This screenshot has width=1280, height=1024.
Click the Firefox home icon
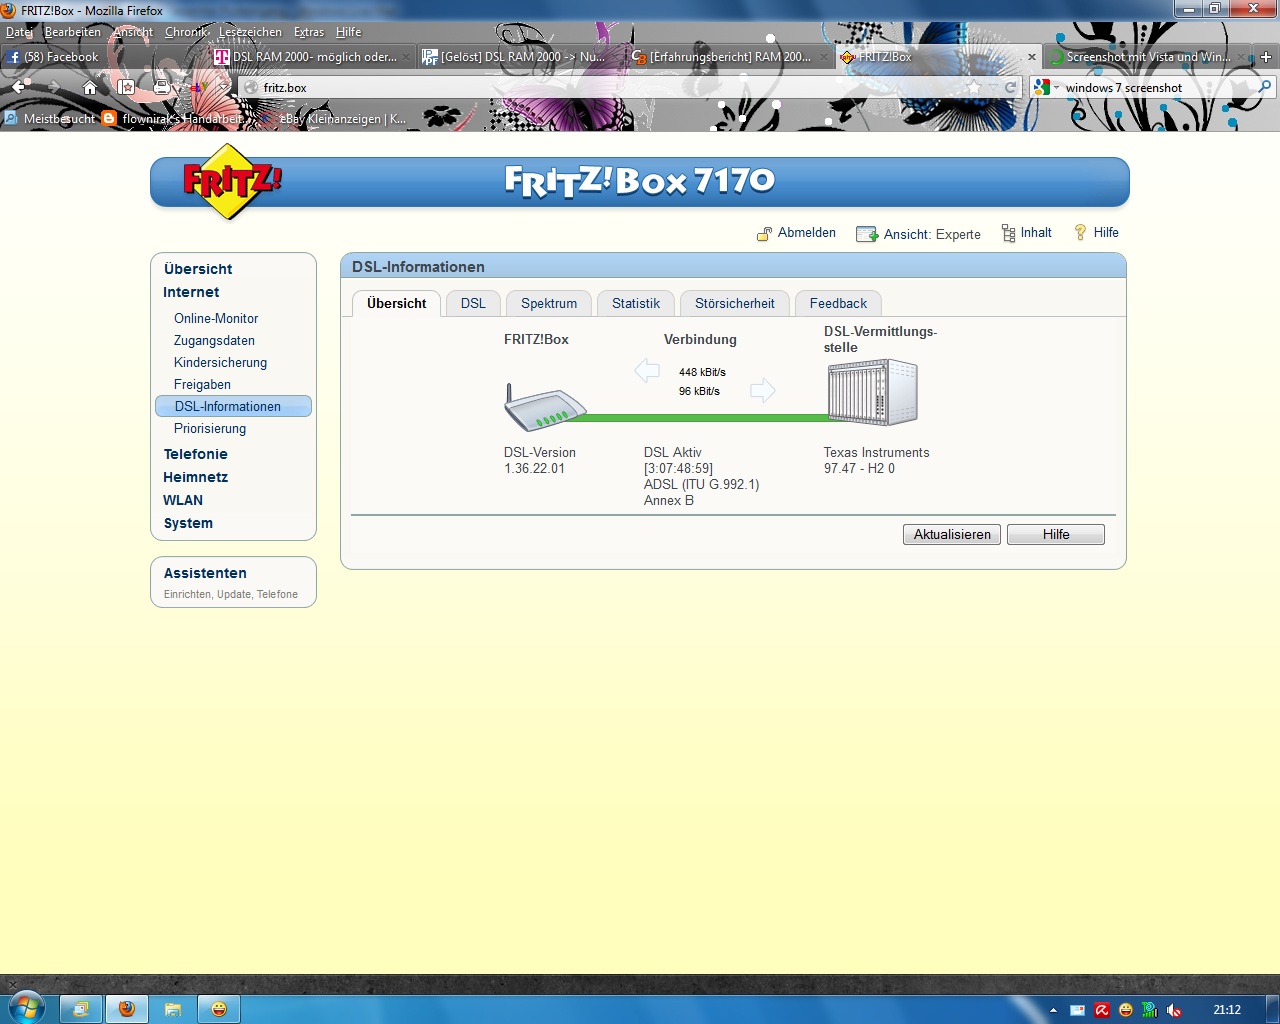(90, 88)
